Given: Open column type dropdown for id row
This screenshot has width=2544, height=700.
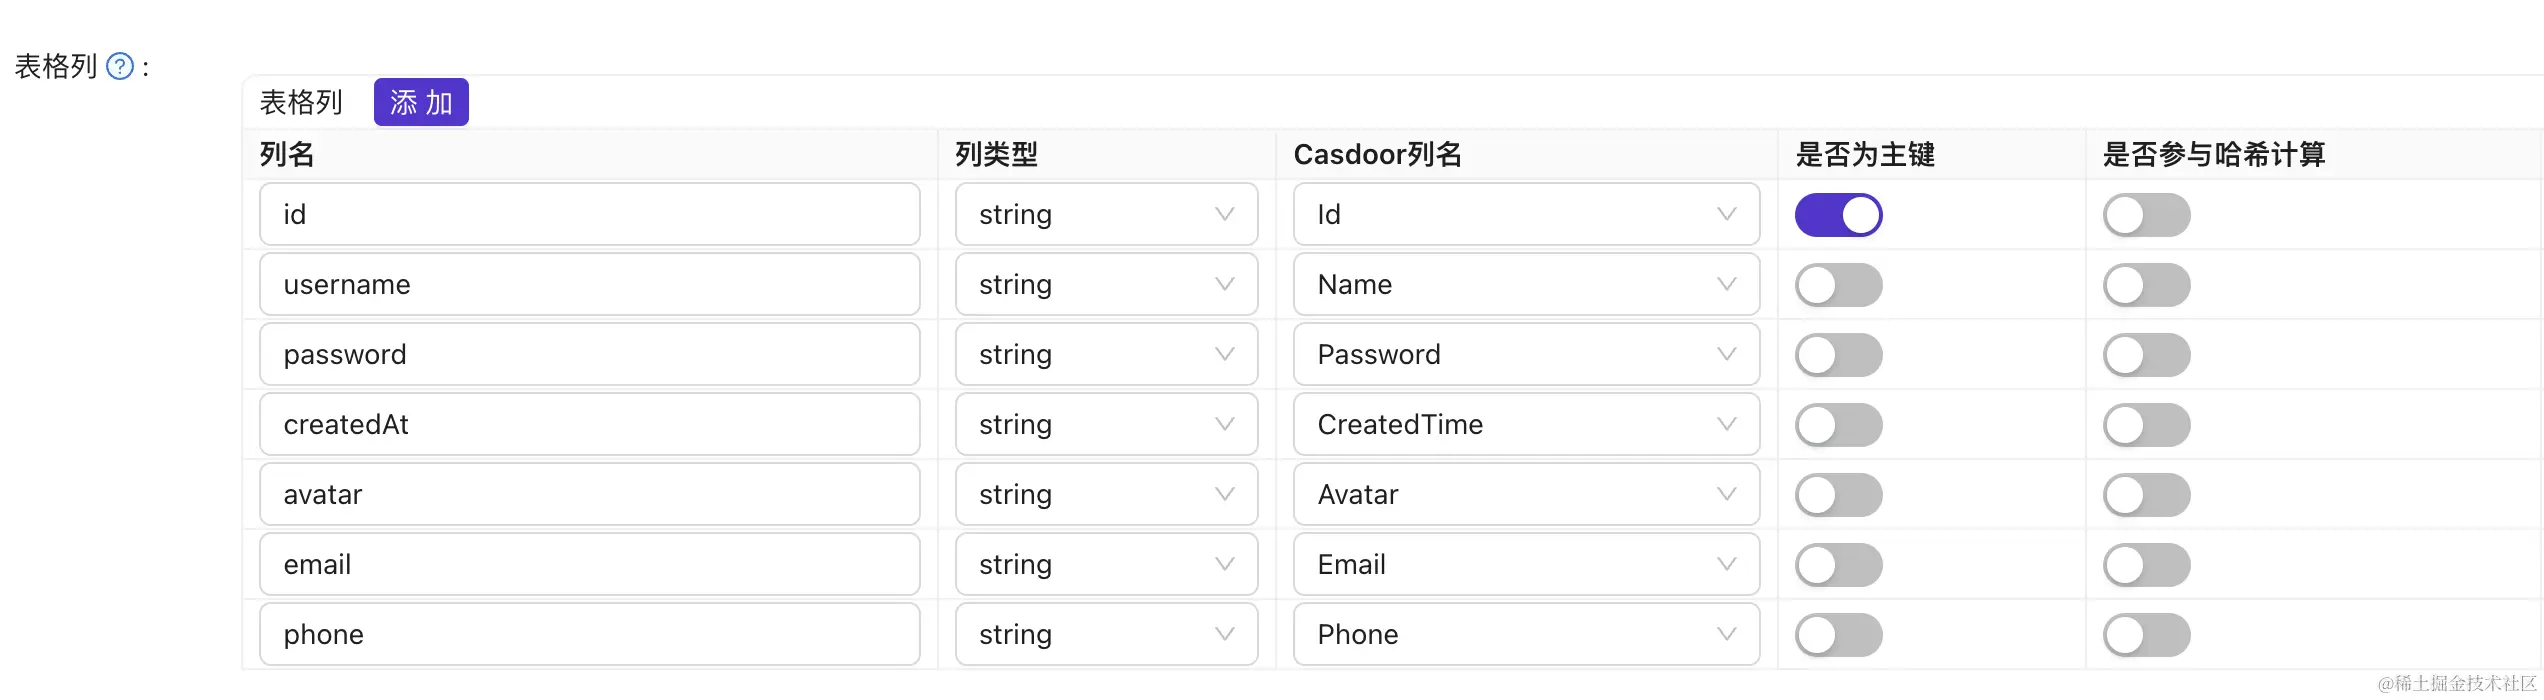Looking at the screenshot, I should [1105, 214].
